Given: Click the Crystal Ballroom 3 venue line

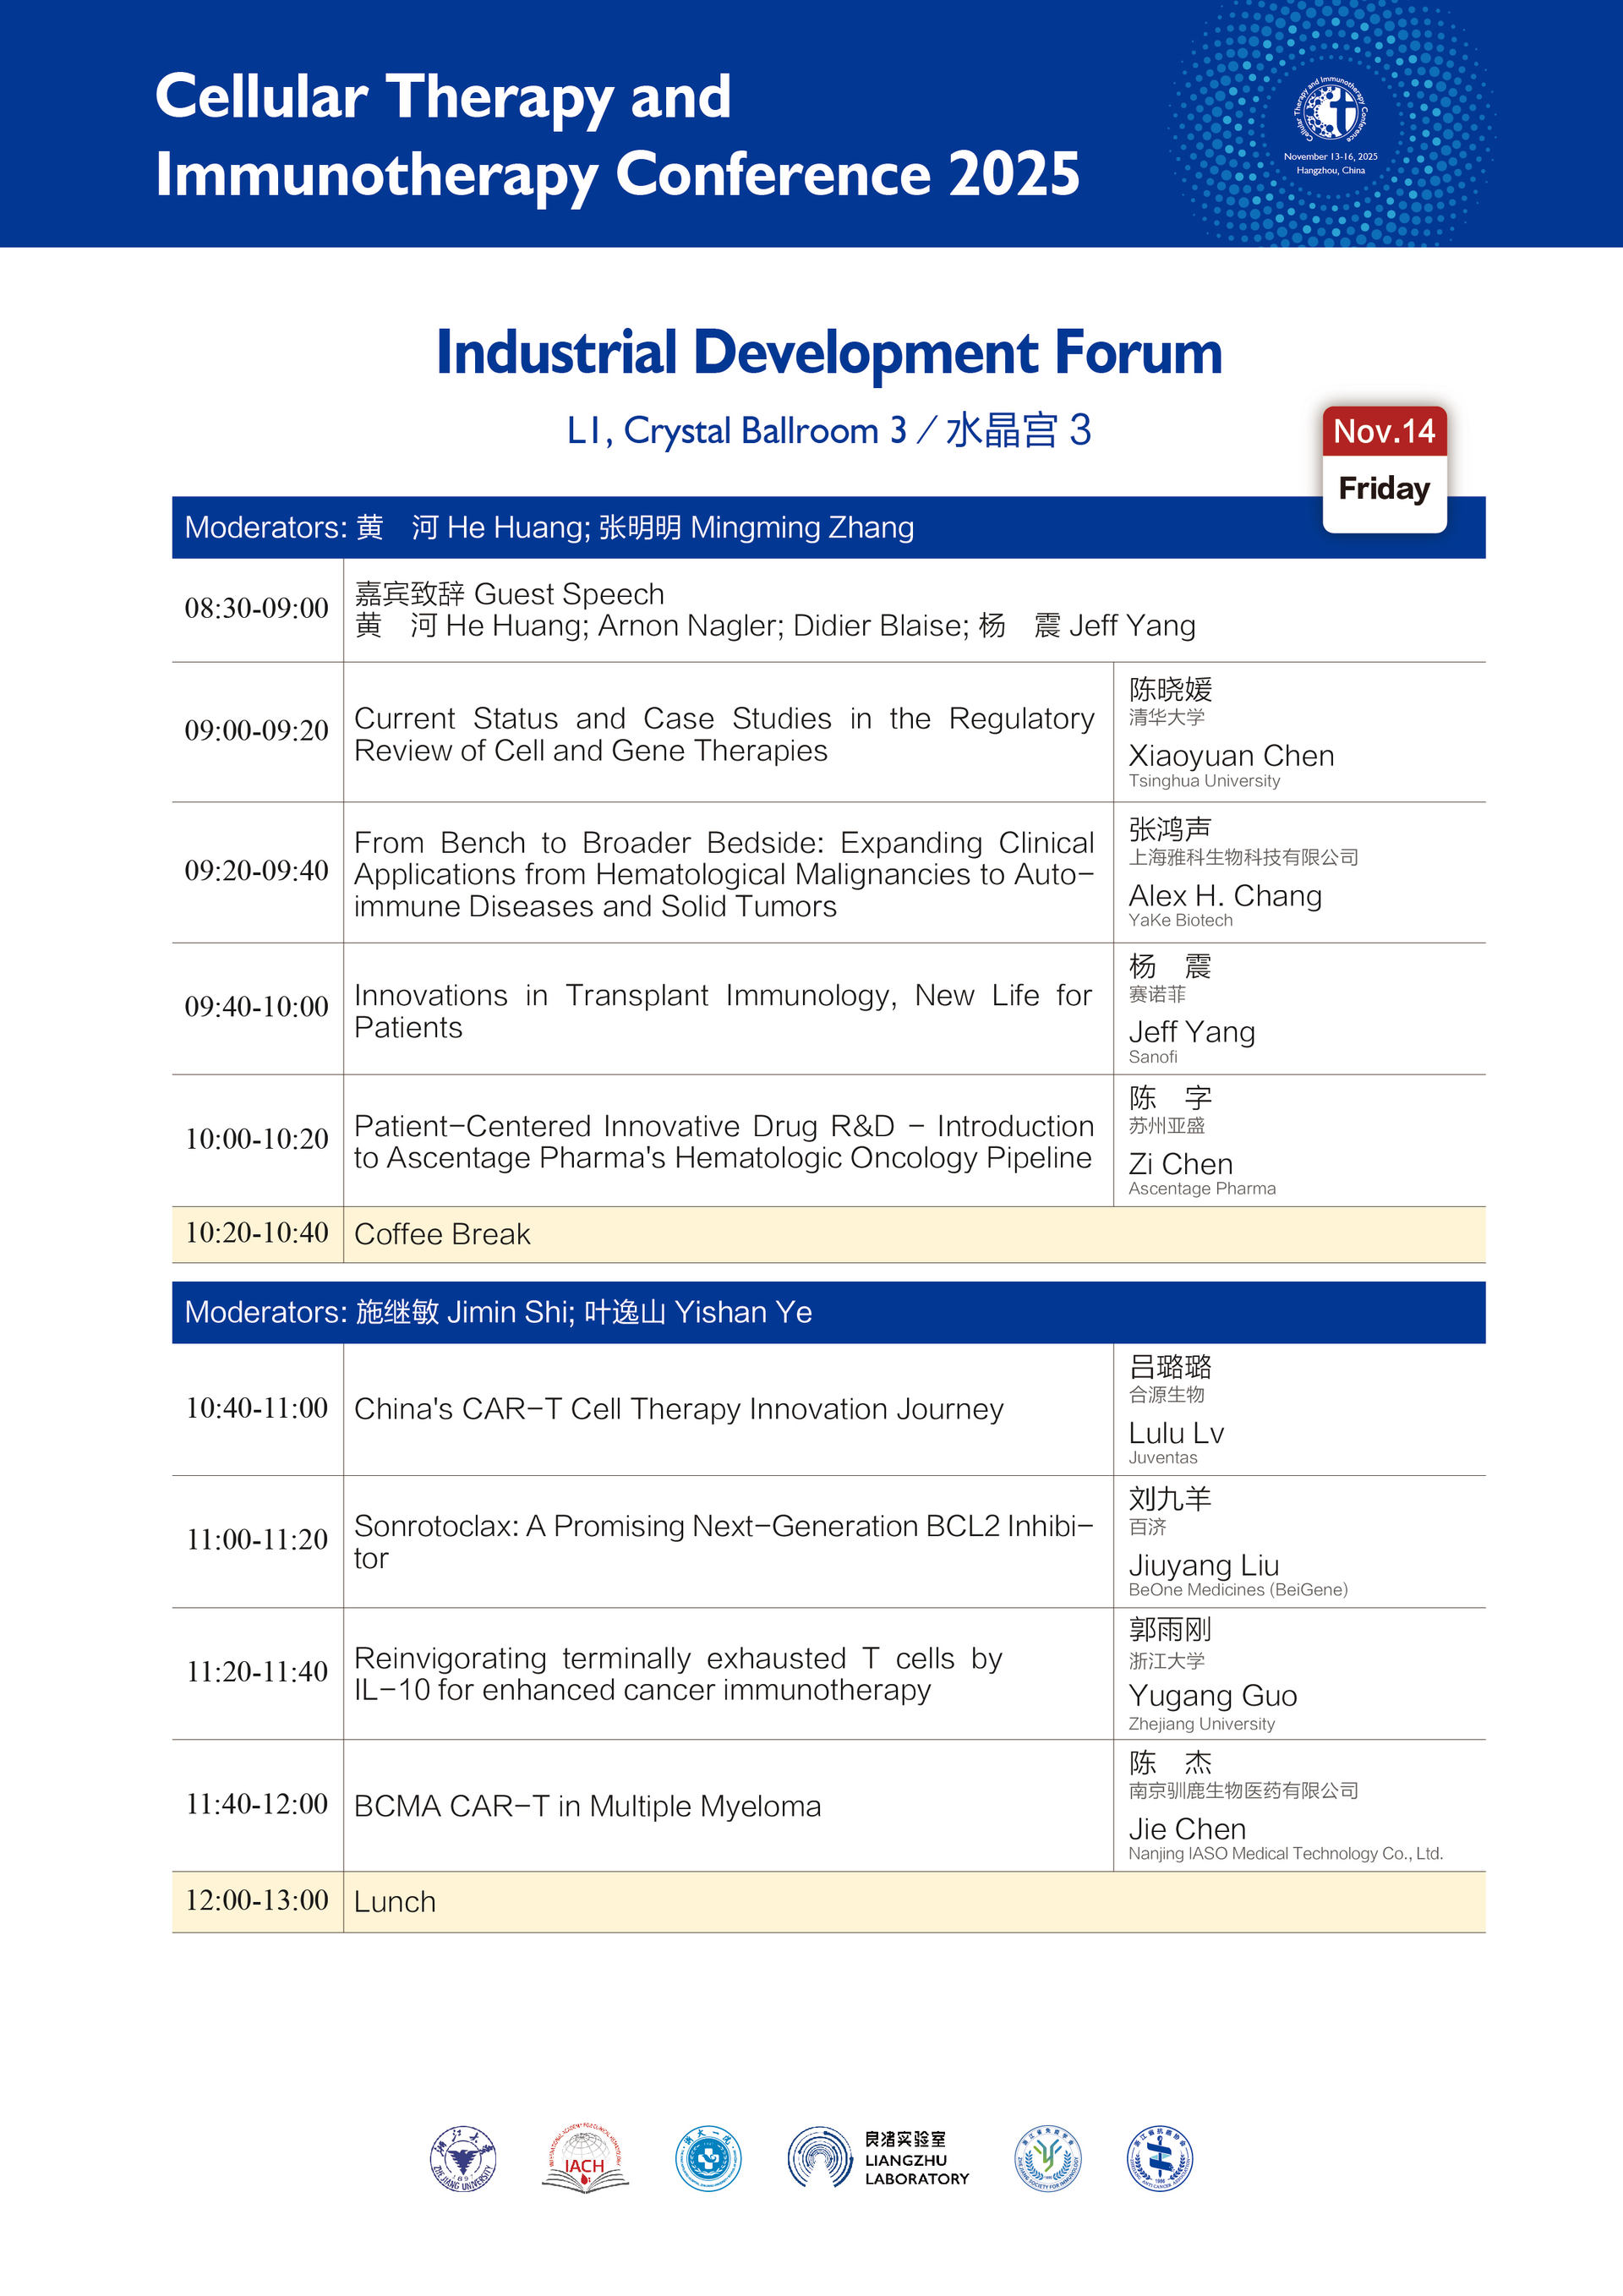Looking at the screenshot, I should click(829, 431).
